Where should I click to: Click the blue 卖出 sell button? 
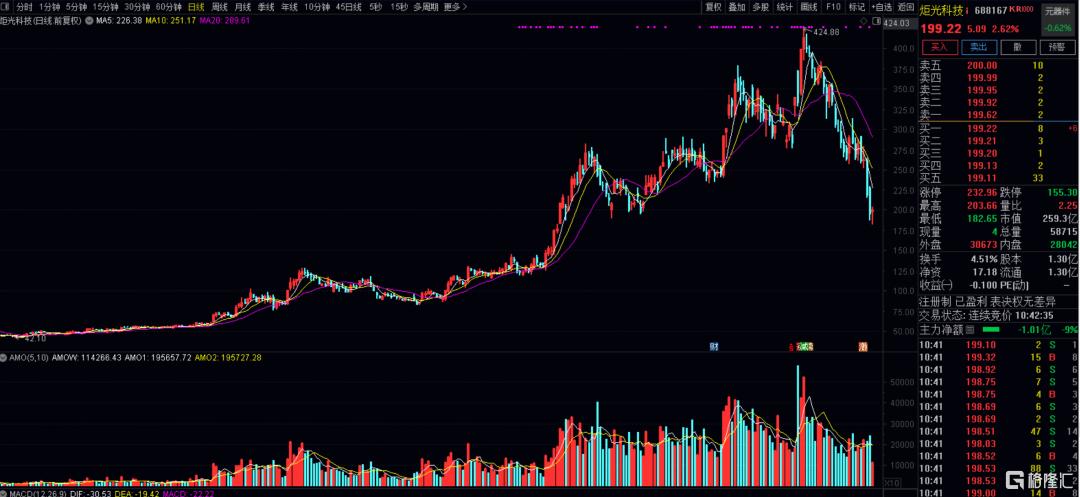point(979,47)
